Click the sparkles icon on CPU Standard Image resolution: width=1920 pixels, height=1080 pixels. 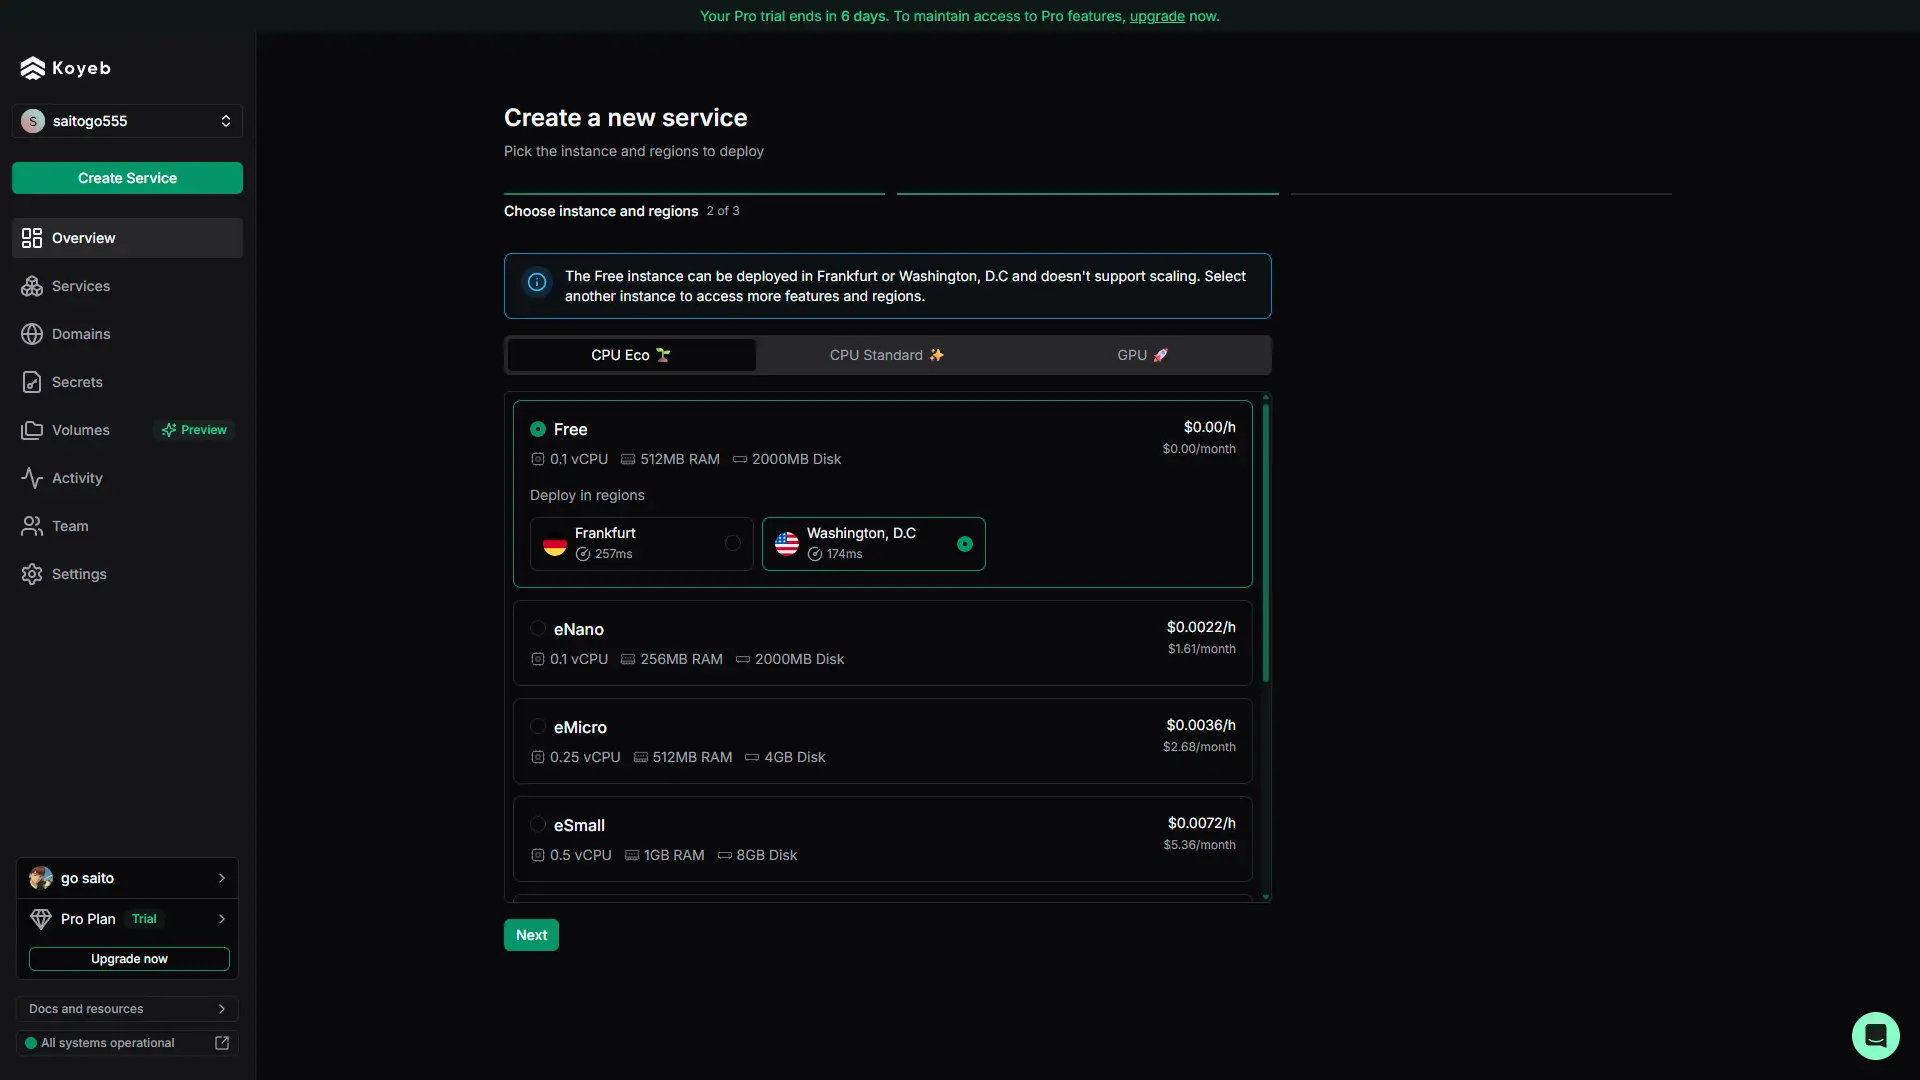[936, 355]
